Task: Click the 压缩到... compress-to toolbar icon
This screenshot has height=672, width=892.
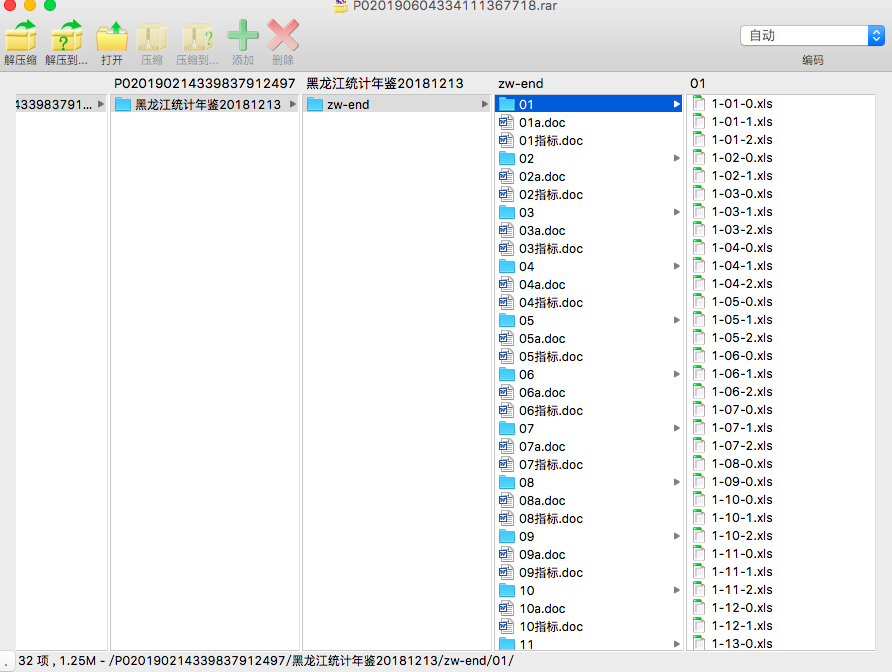Action: coord(197,37)
